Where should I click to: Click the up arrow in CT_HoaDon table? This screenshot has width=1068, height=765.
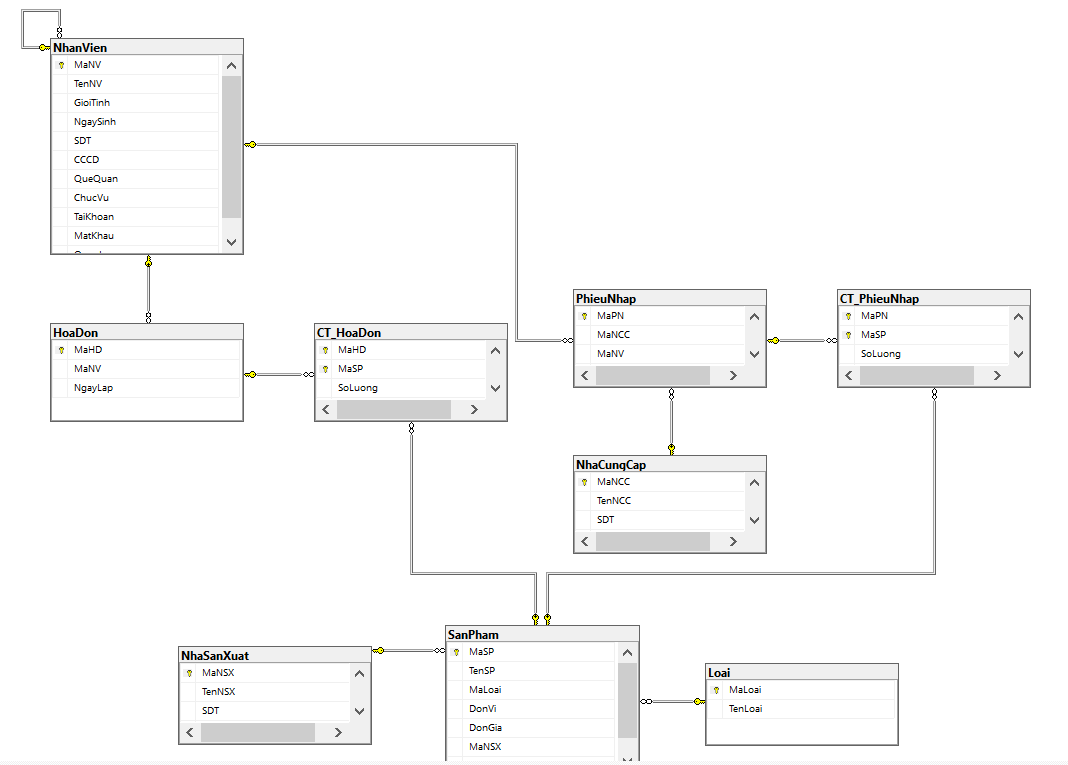495,351
